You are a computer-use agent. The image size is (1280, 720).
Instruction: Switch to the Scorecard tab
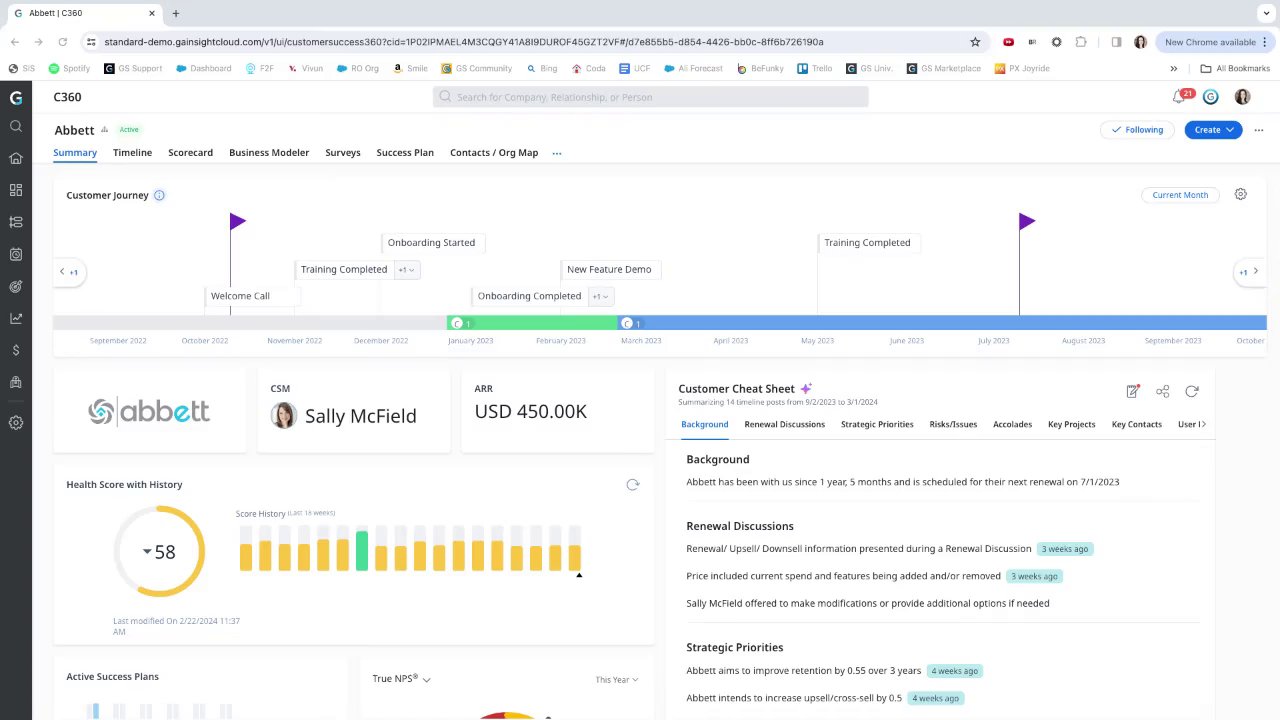[x=190, y=153]
